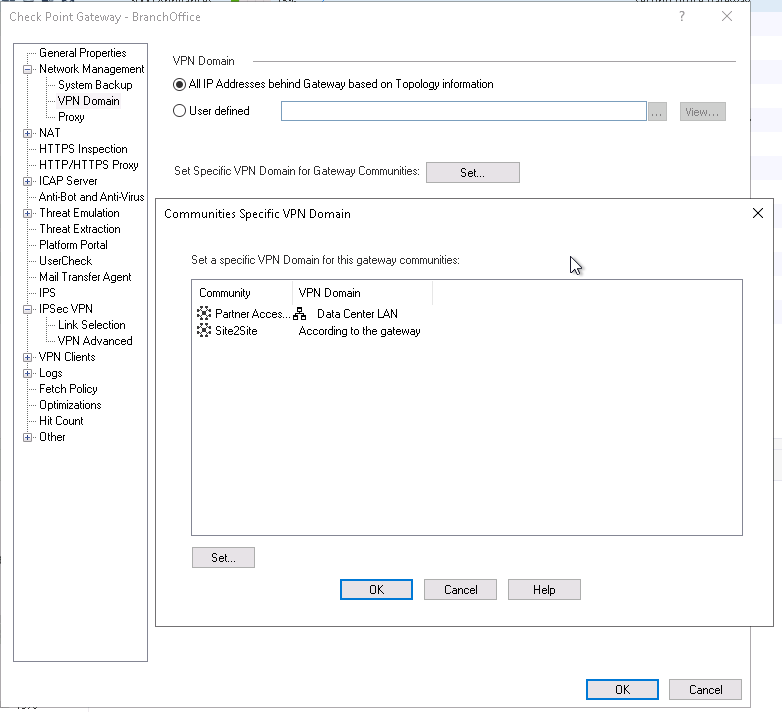Select IPS in the tree
This screenshot has height=712, width=782.
(x=47, y=293)
